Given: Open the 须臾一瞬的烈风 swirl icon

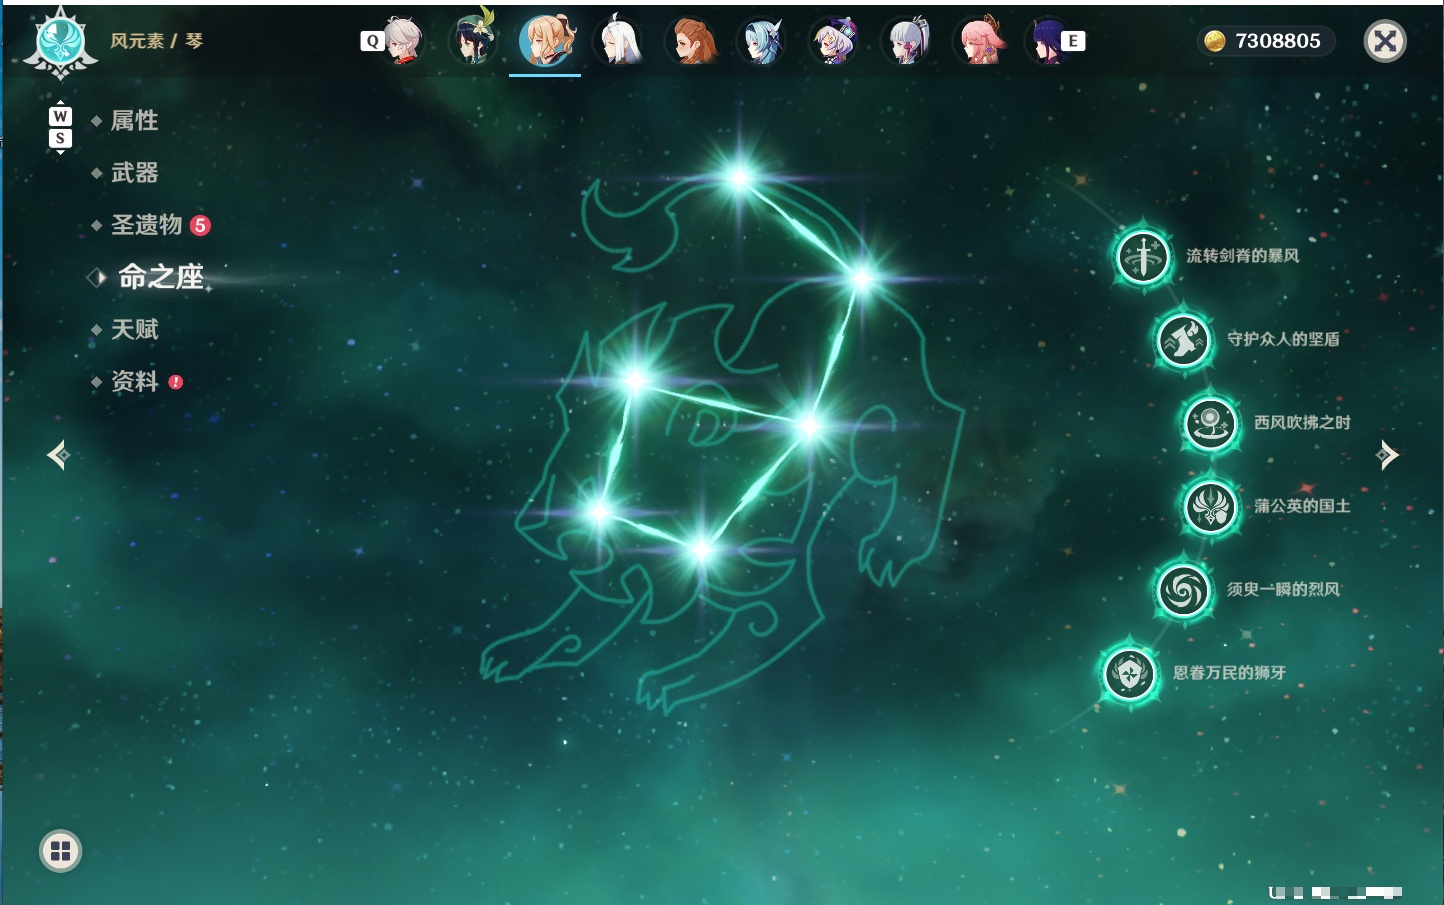Looking at the screenshot, I should coord(1184,590).
